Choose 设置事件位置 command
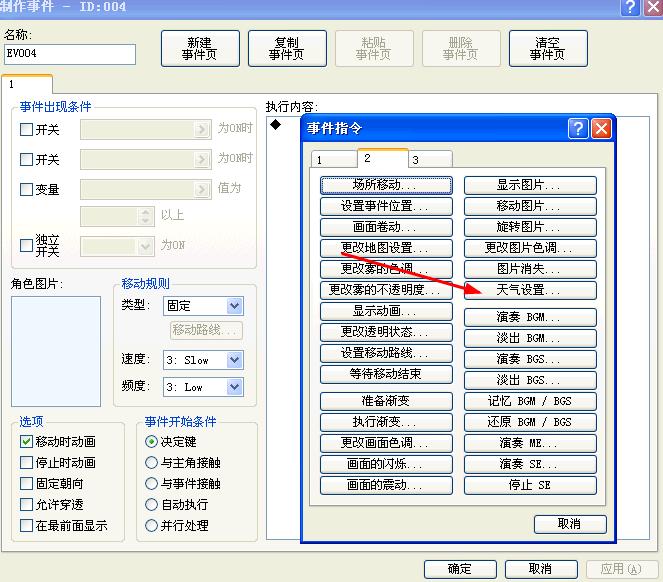The width and height of the screenshot is (663, 582). coord(386,206)
